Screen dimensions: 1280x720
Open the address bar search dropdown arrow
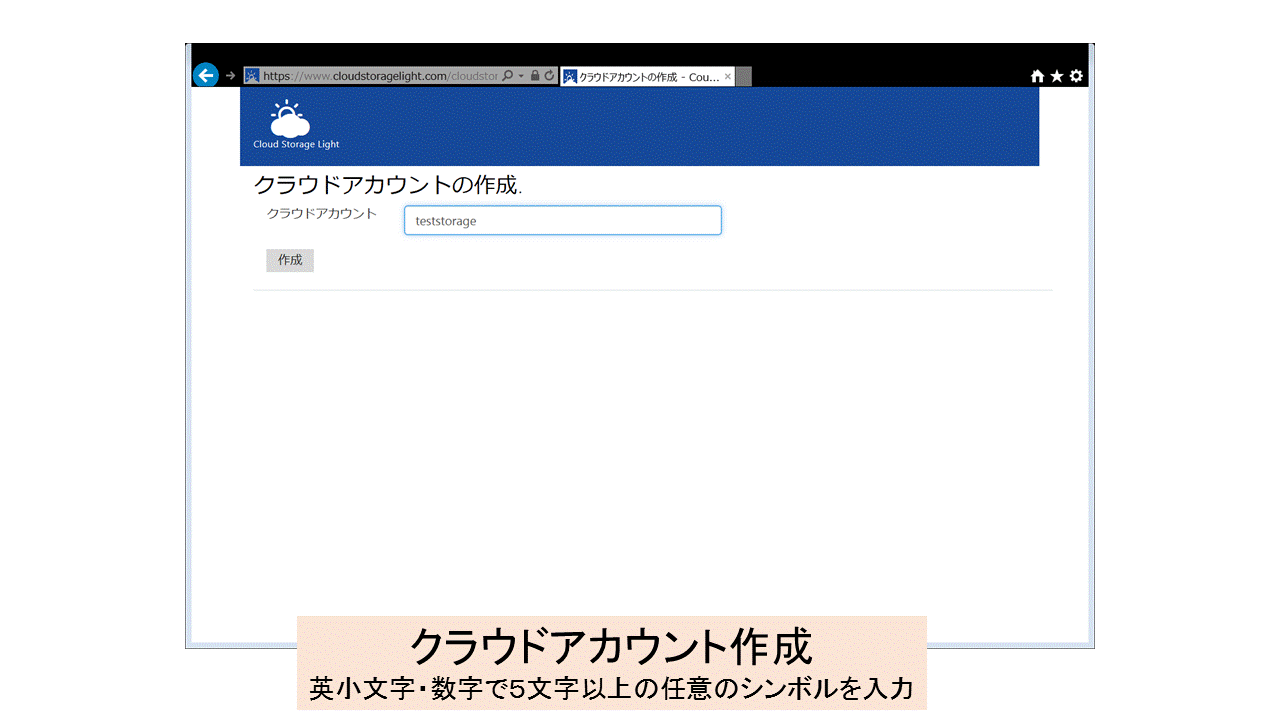[521, 76]
